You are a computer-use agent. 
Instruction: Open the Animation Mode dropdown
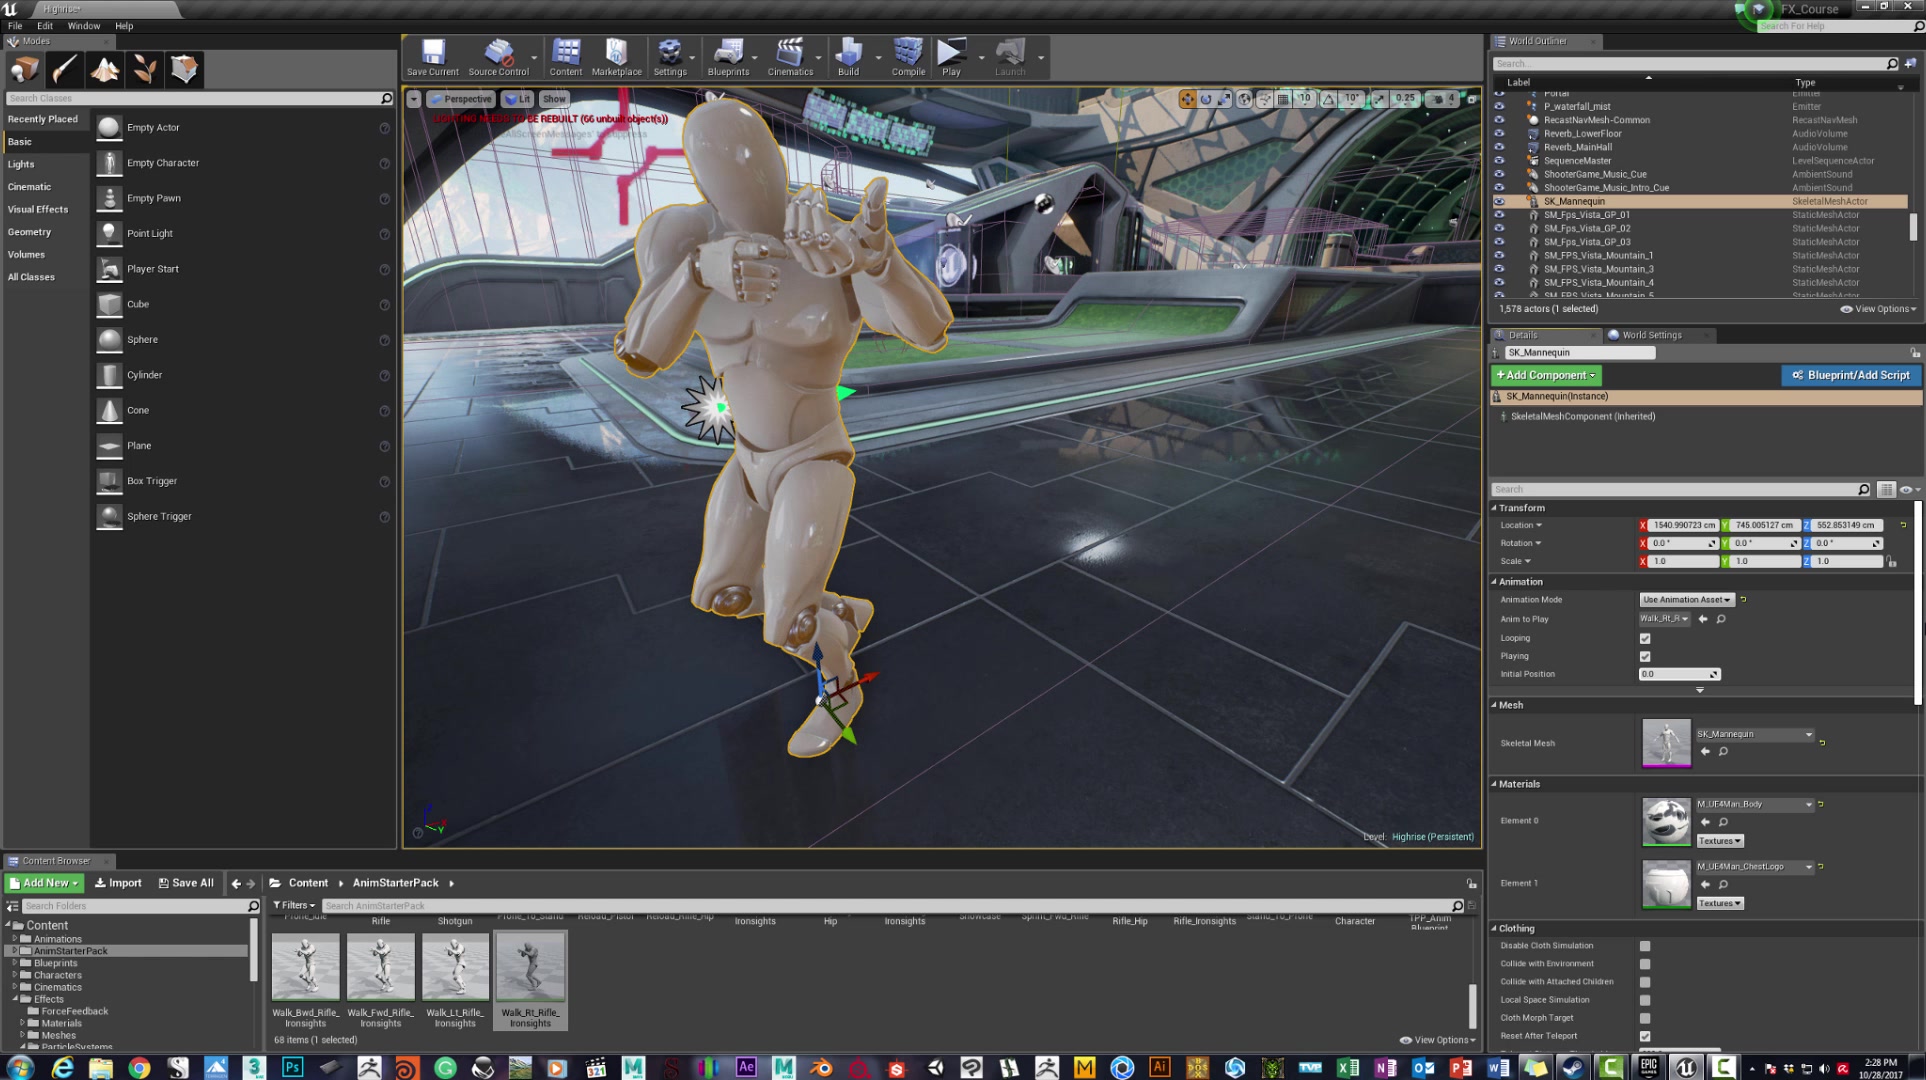coord(1686,600)
